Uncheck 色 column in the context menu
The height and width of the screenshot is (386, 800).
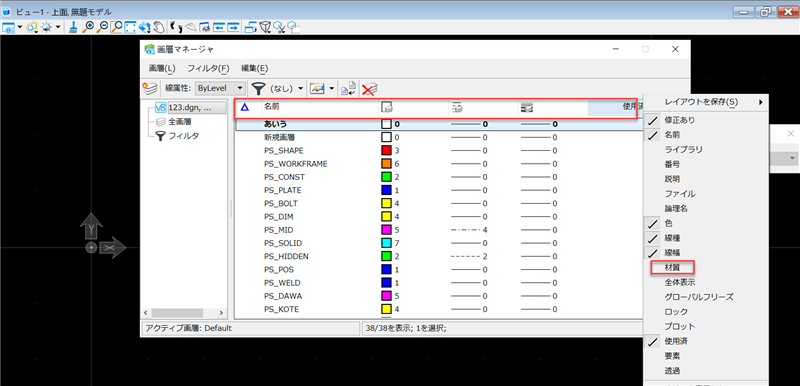click(668, 223)
